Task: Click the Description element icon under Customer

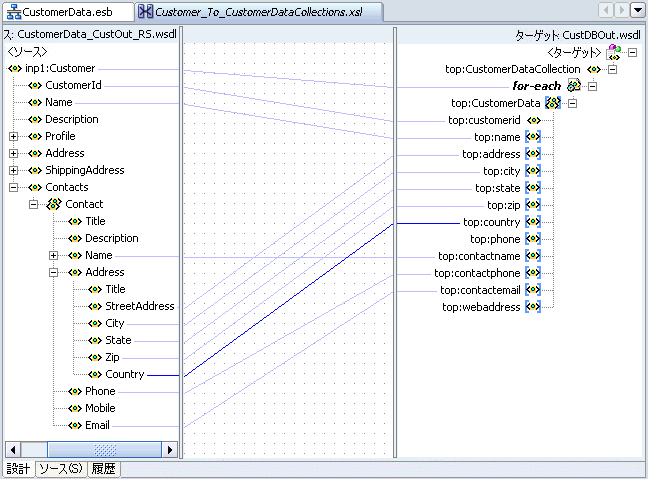Action: point(35,119)
